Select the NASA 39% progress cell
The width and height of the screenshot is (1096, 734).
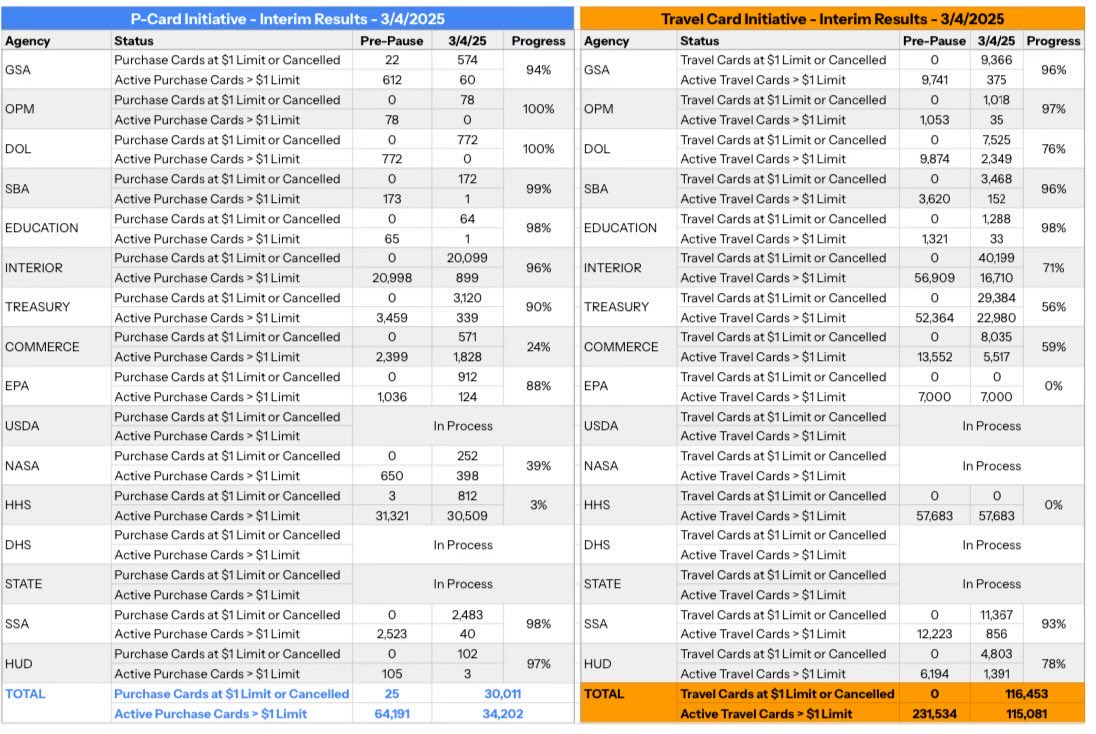538,465
